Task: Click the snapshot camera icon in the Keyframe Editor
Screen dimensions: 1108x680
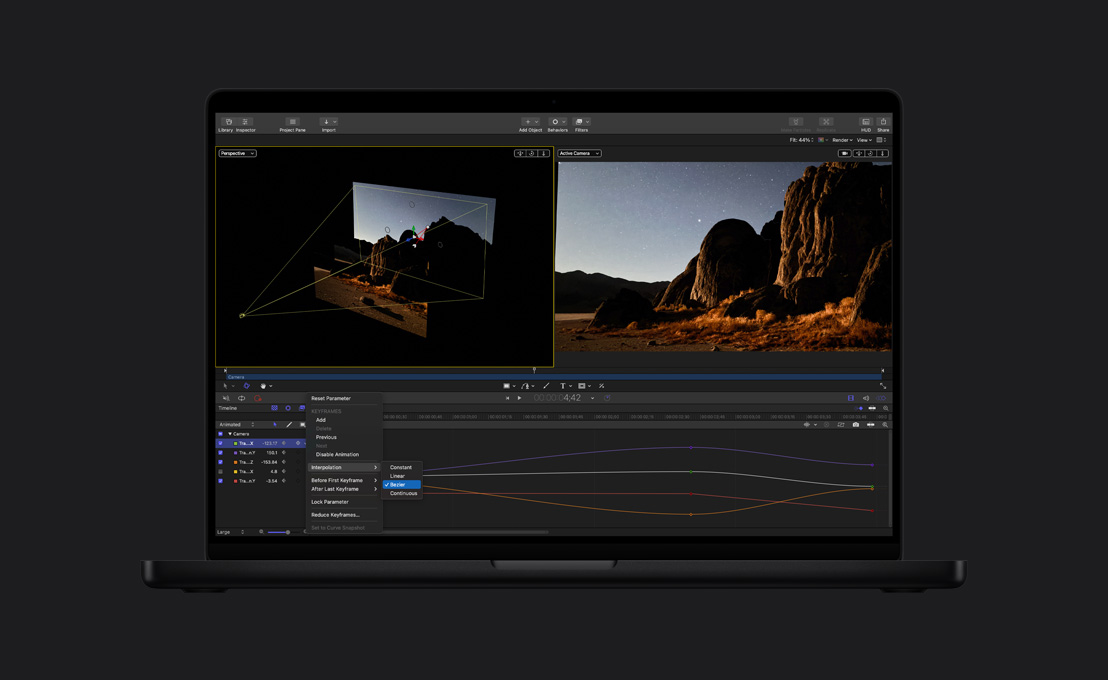Action: point(856,424)
